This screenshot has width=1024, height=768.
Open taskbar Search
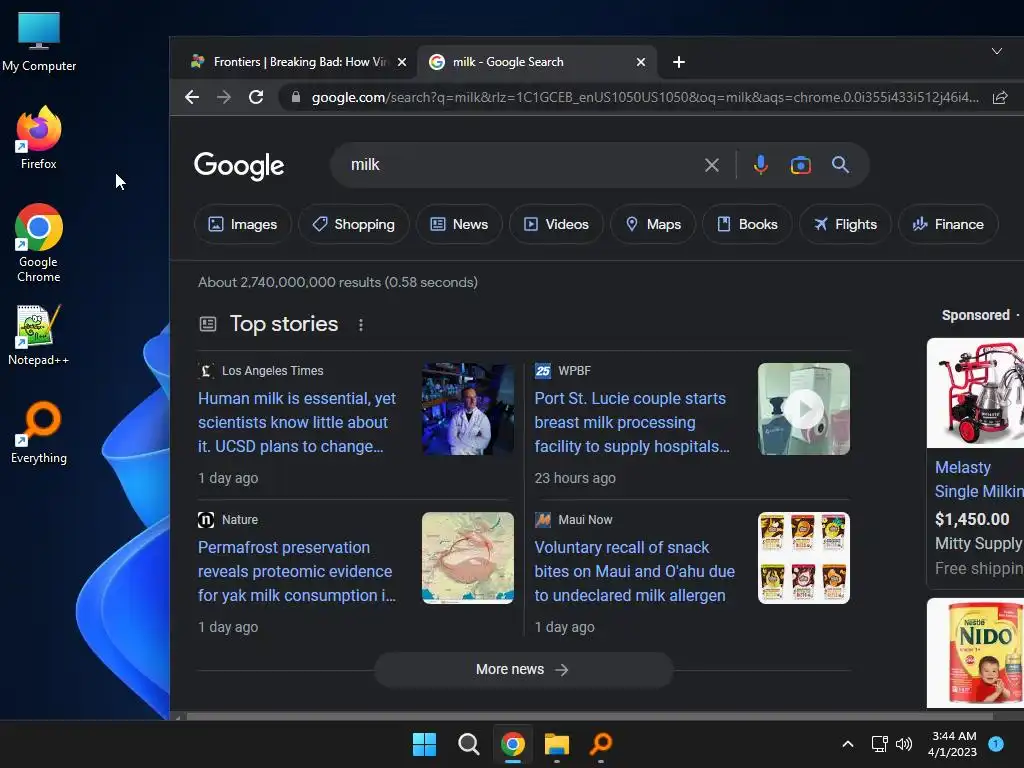tap(468, 744)
